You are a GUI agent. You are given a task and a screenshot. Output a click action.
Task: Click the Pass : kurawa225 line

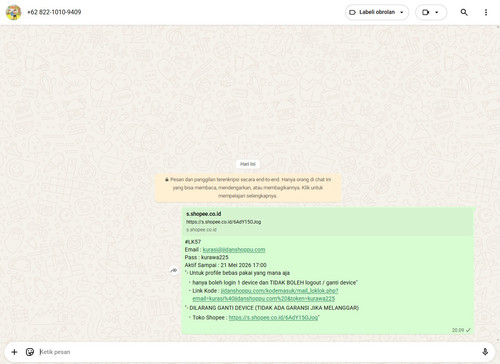[x=207, y=257]
